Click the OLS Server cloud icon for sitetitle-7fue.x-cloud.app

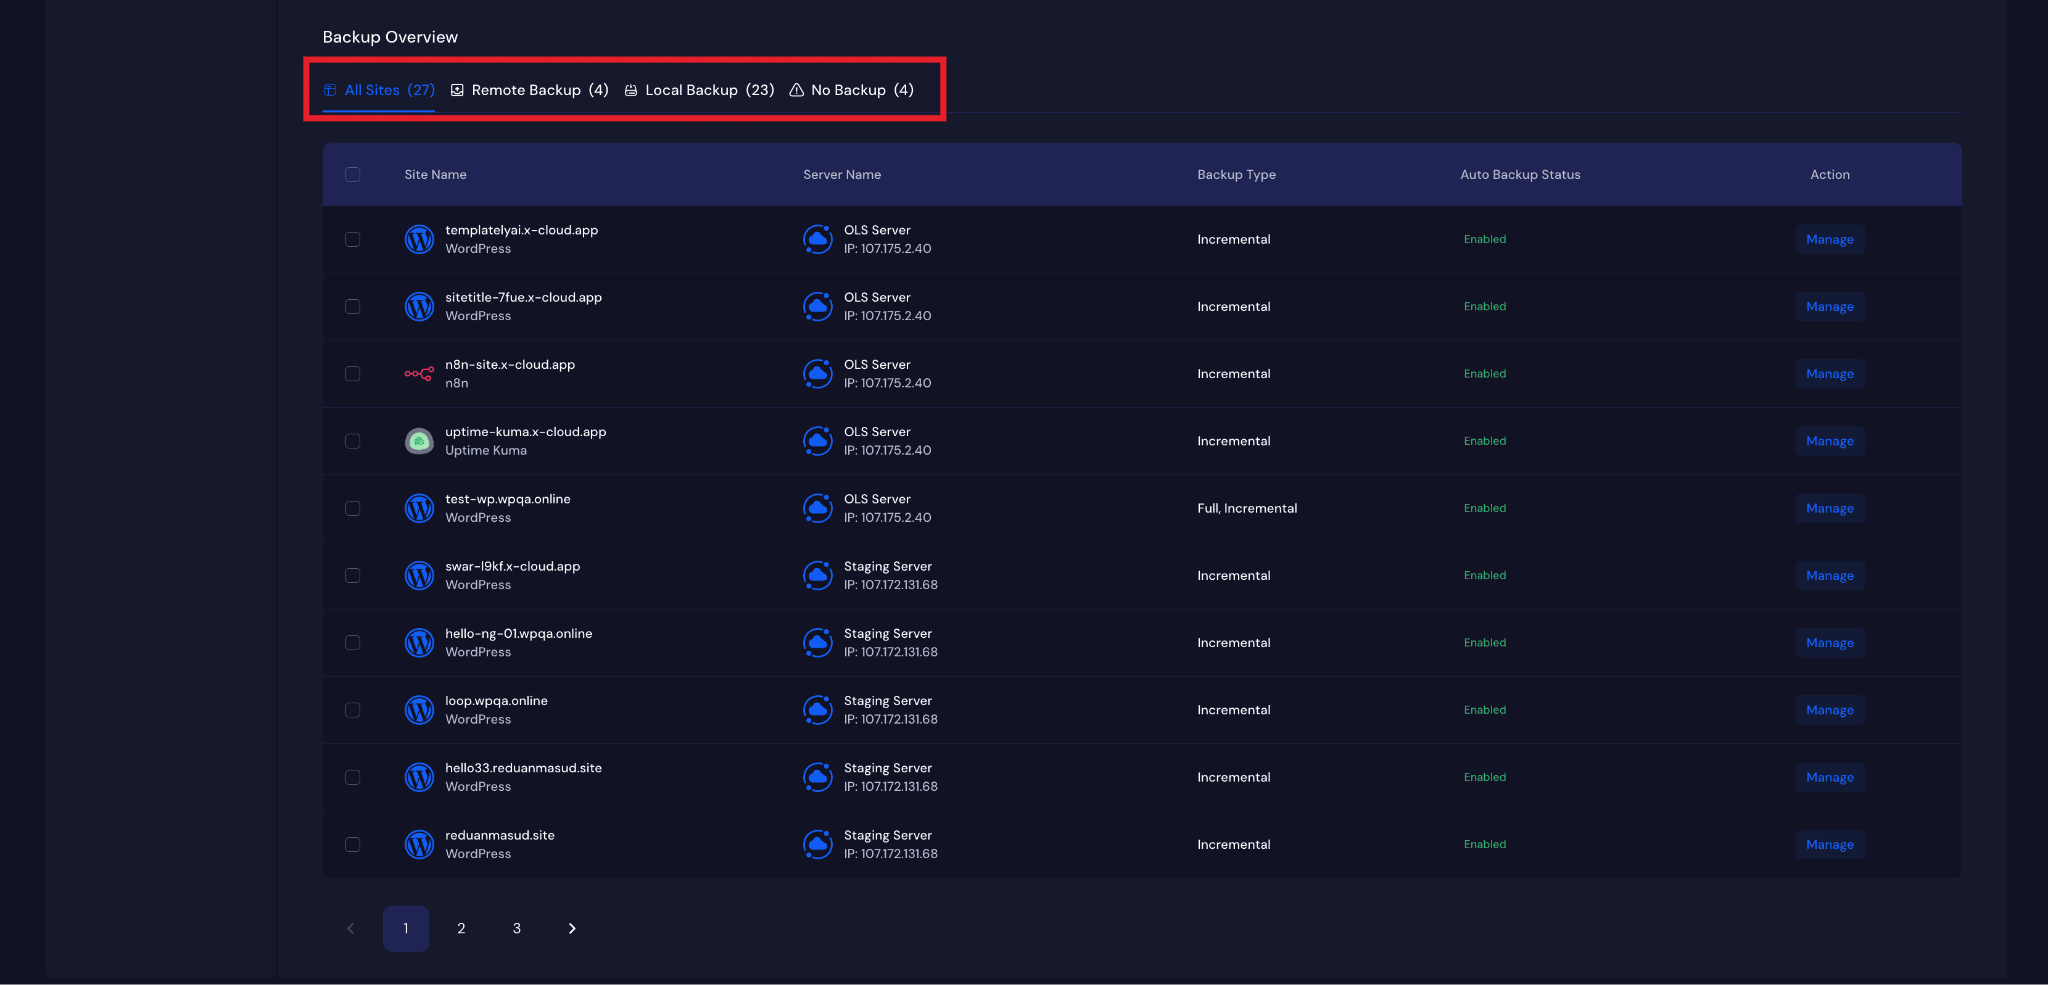coord(817,307)
